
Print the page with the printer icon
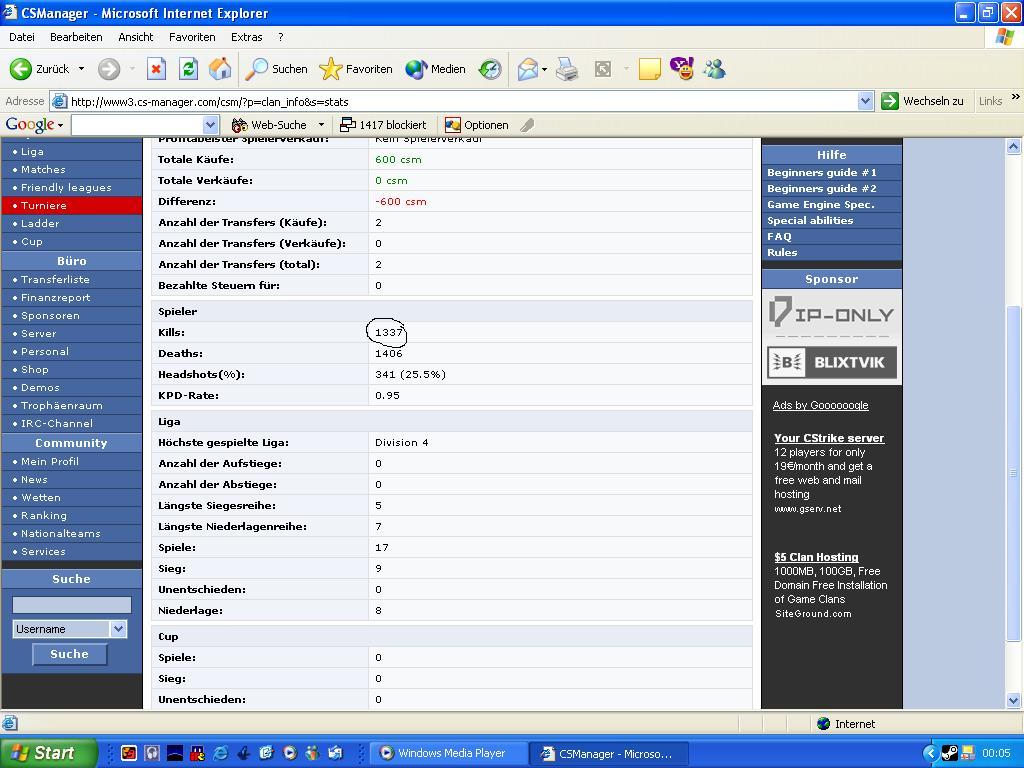(567, 69)
